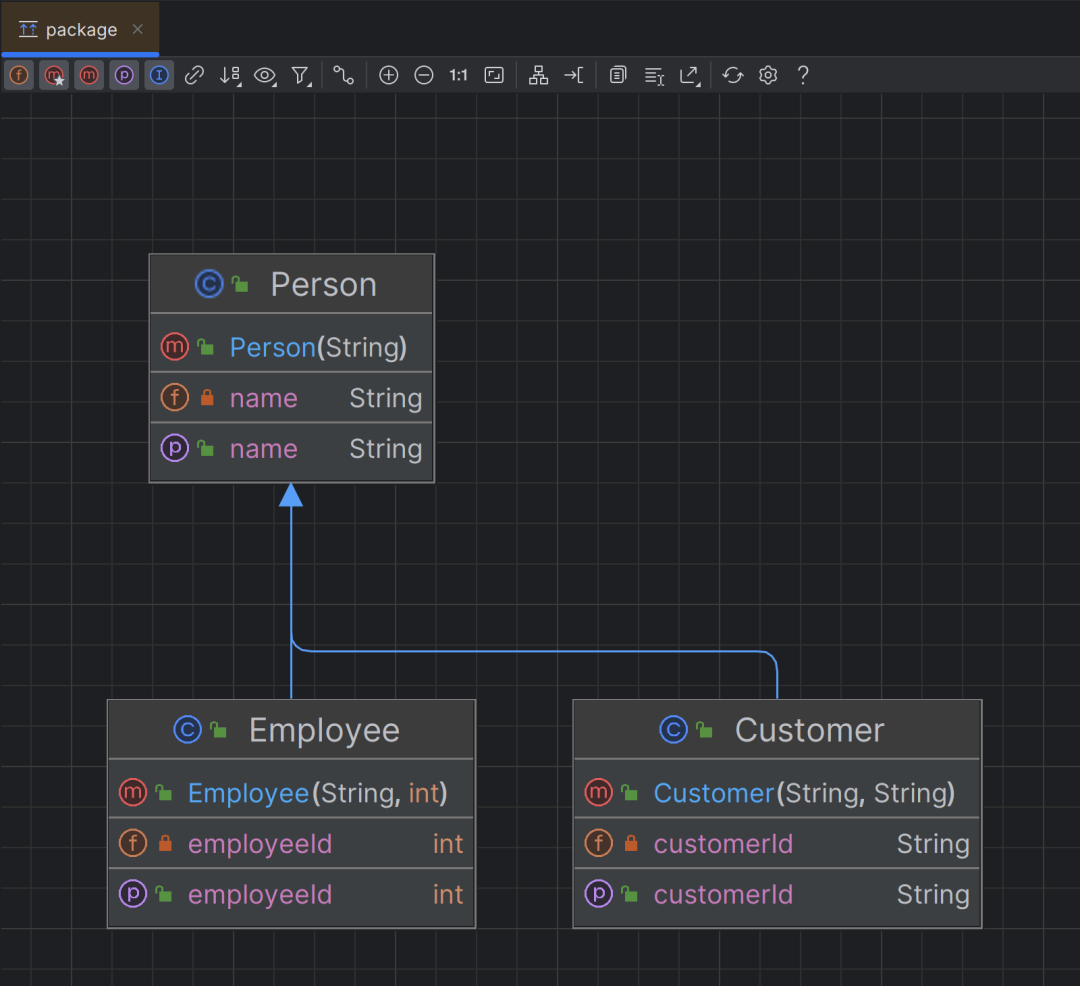Select the customerId property row

coord(778,894)
